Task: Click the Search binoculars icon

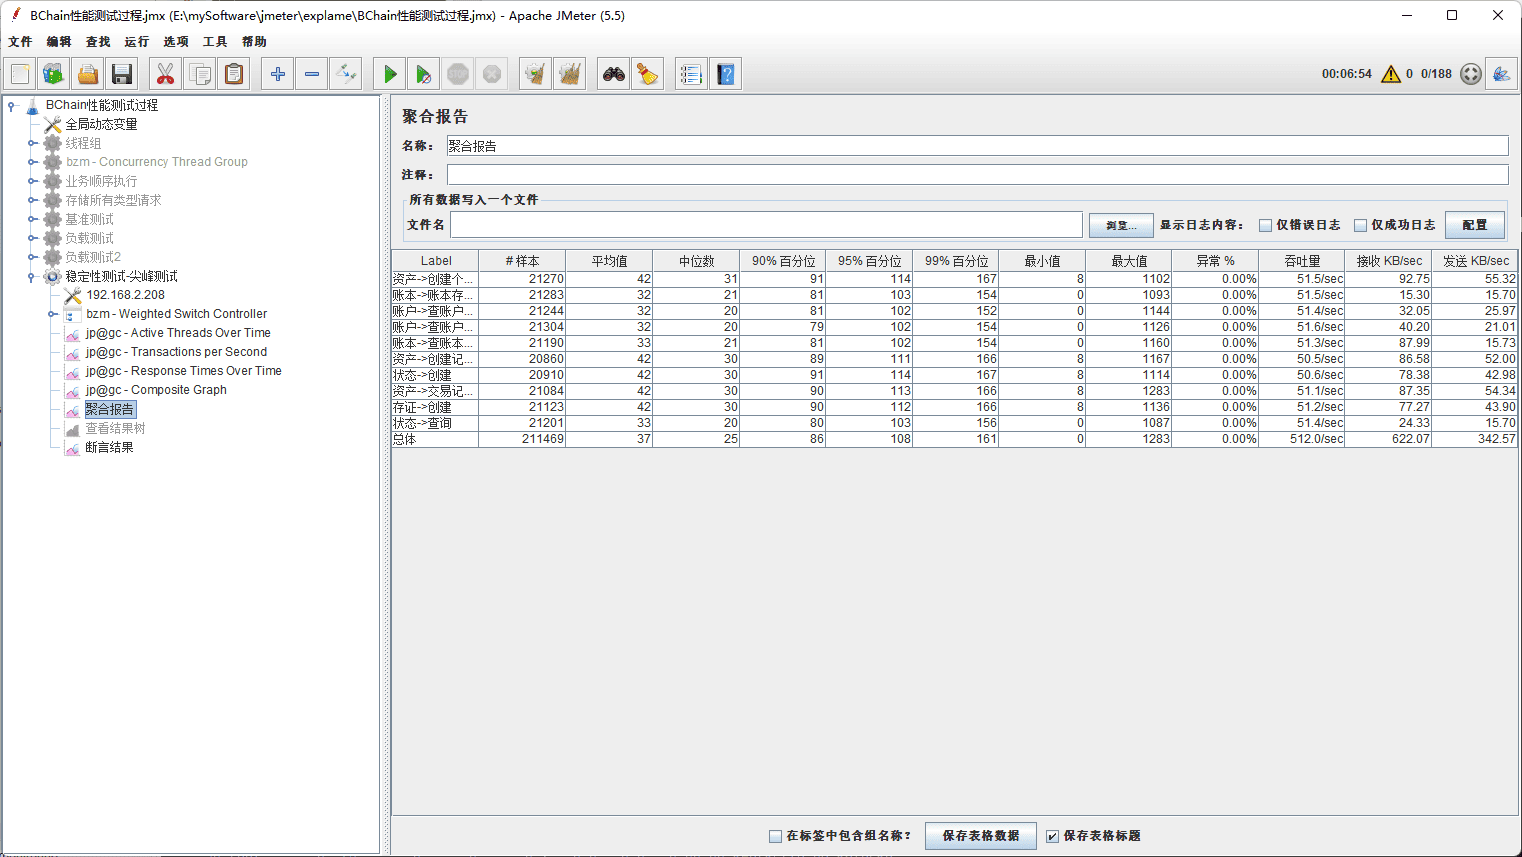Action: tap(613, 74)
